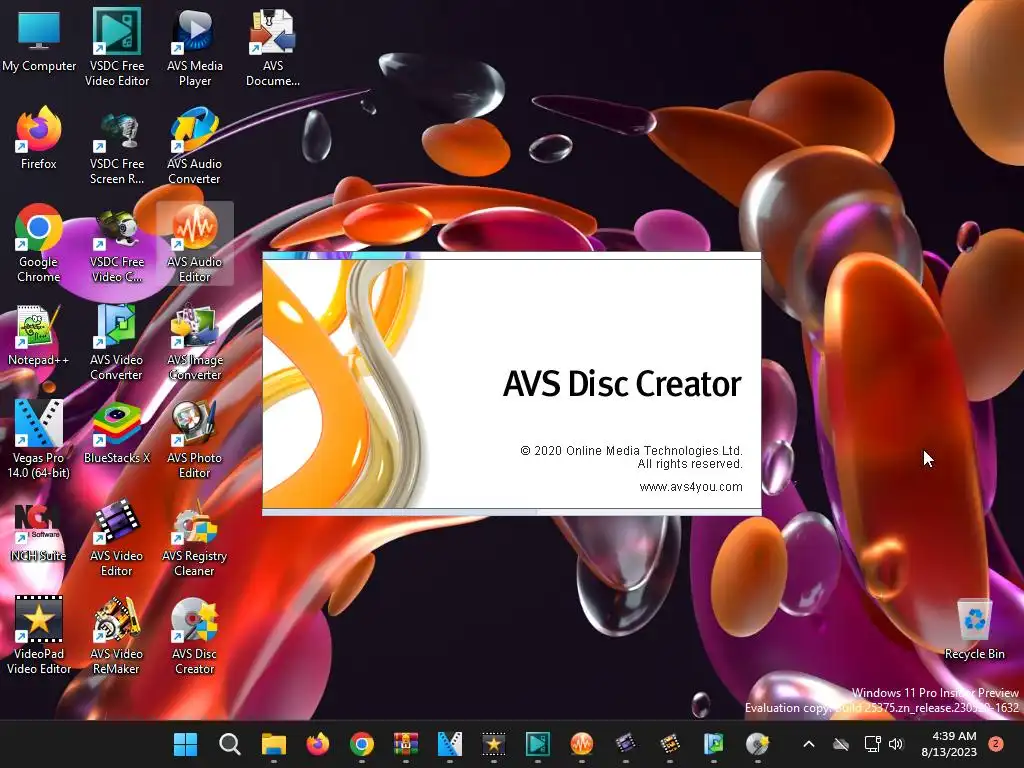The image size is (1024, 768).
Task: Open the clock showing 4:39 AM
Action: pos(949,744)
